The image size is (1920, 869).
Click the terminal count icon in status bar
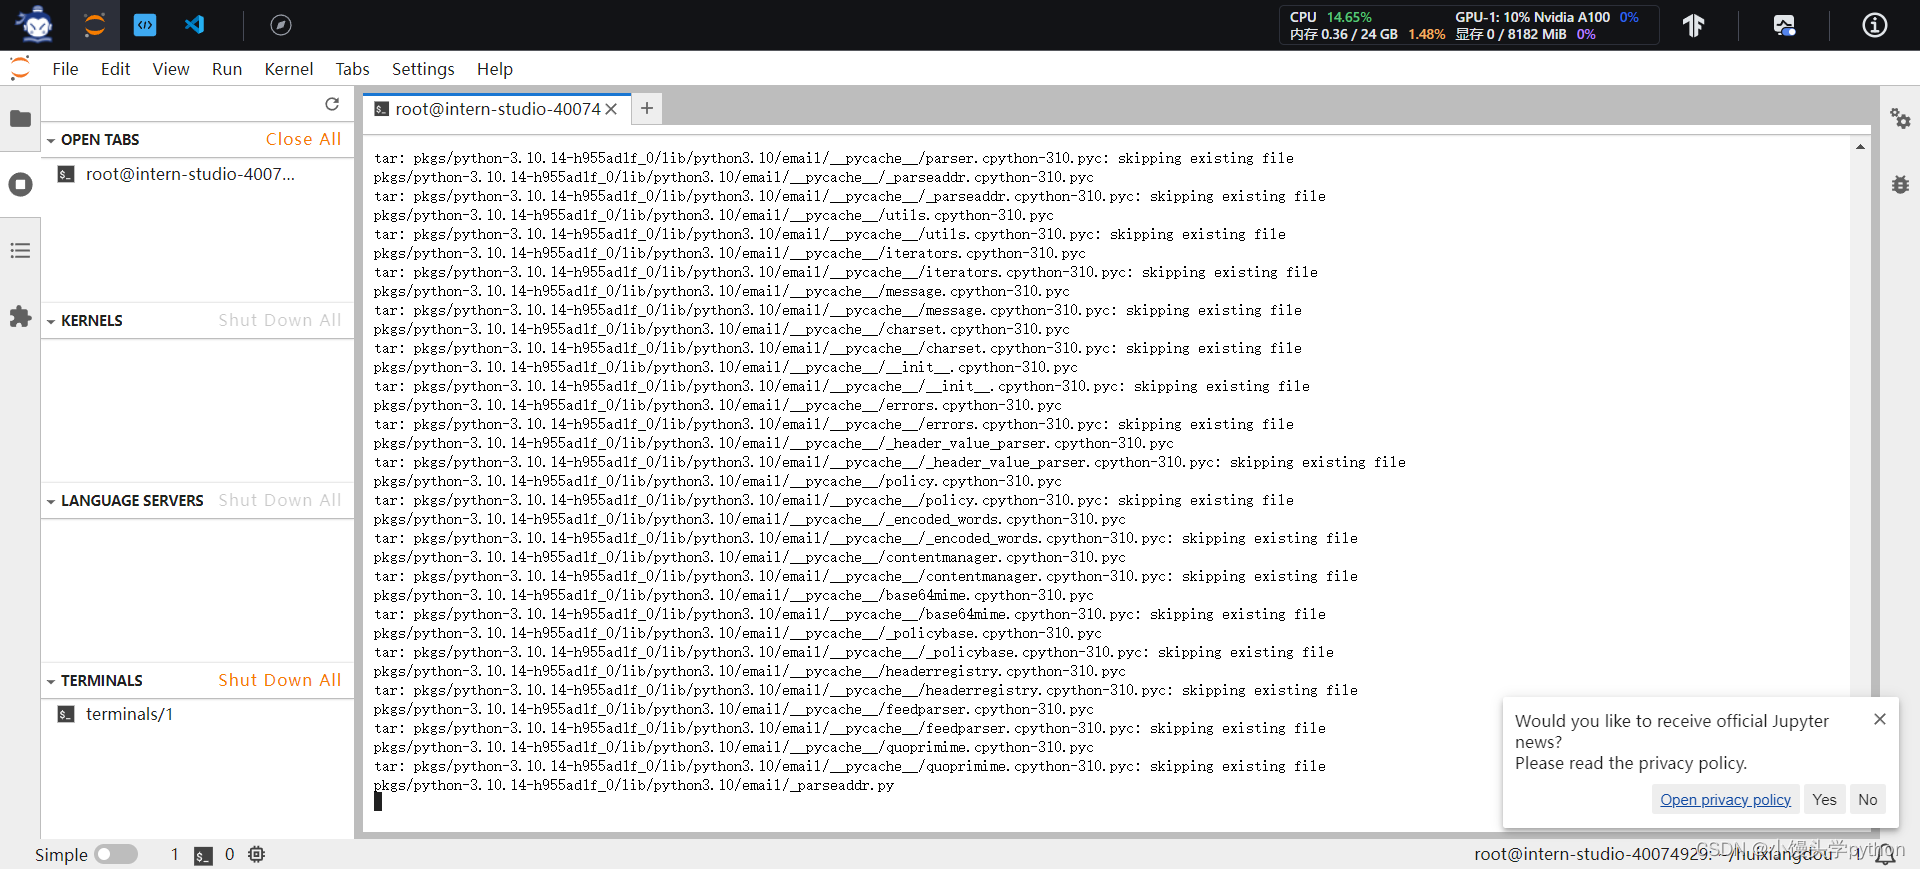(x=203, y=855)
